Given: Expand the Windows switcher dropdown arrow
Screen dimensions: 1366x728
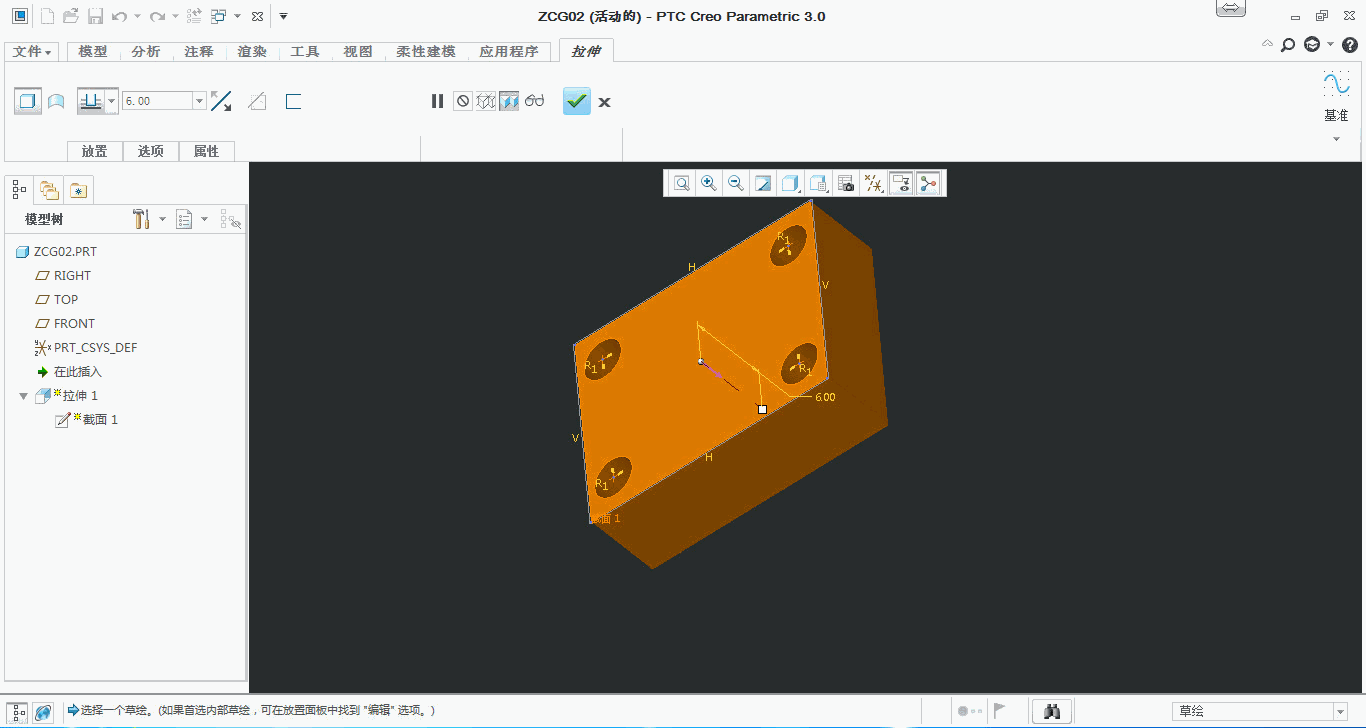Looking at the screenshot, I should tap(237, 16).
